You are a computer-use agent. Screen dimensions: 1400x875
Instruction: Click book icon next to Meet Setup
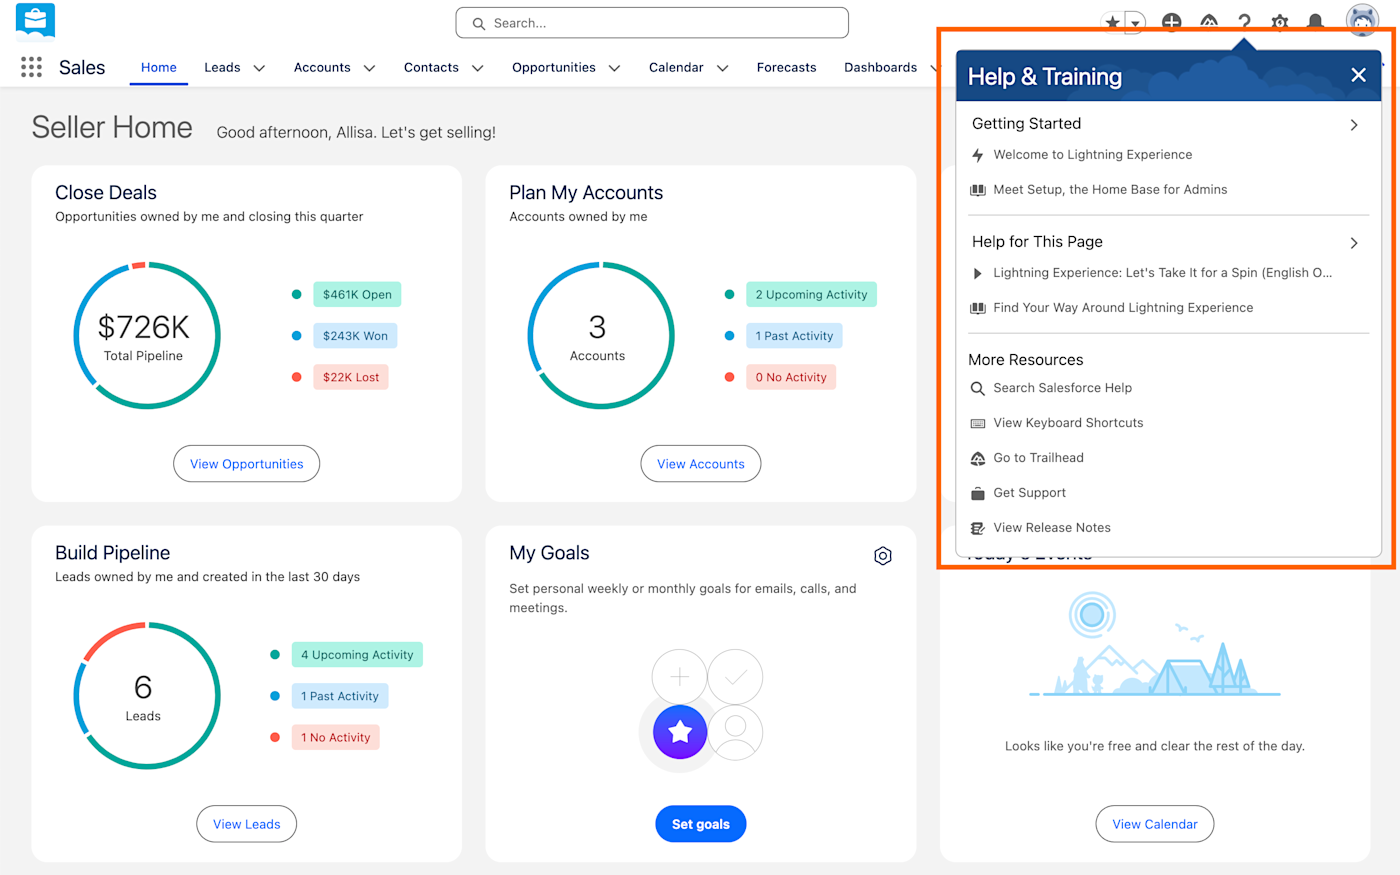click(x=978, y=190)
